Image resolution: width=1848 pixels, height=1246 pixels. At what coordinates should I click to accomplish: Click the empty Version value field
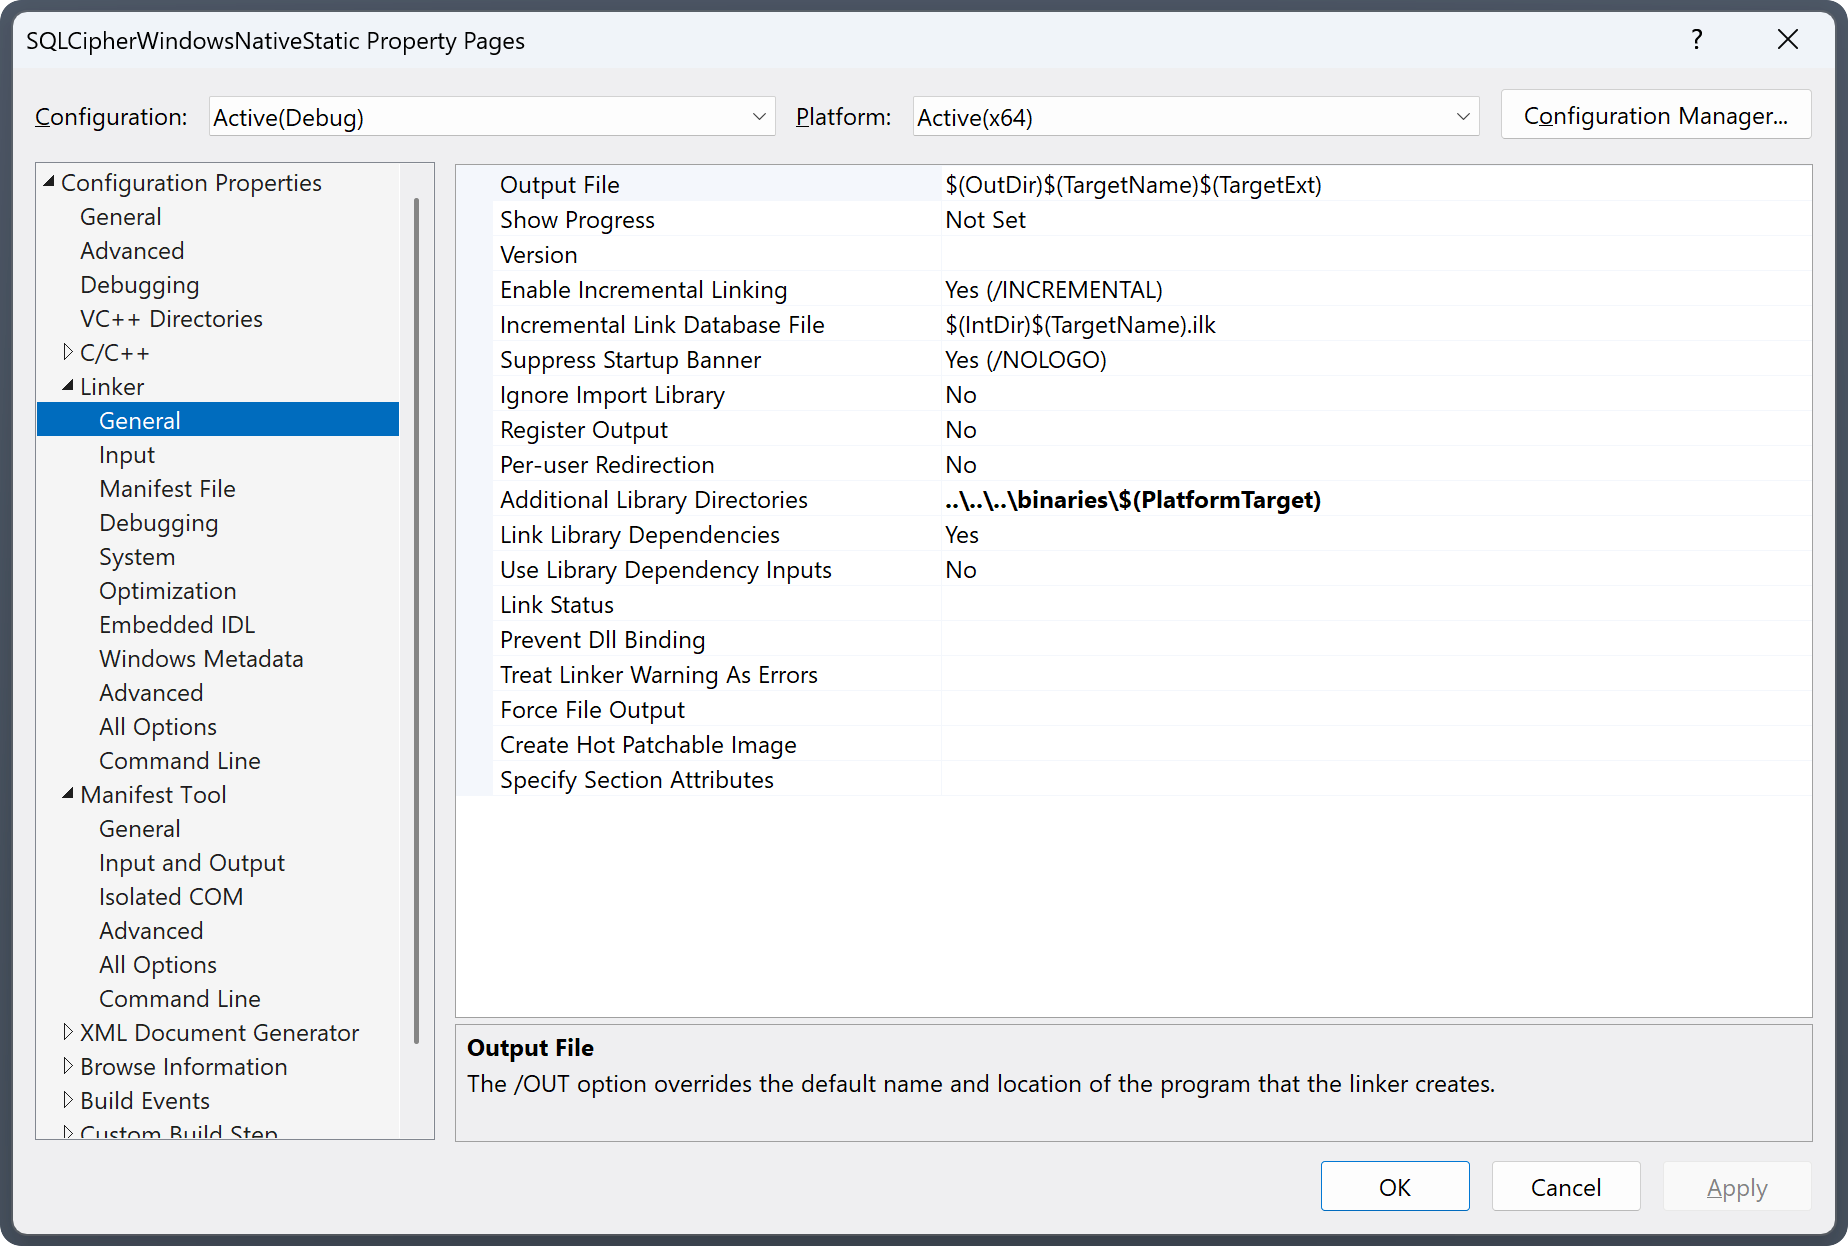point(1376,255)
